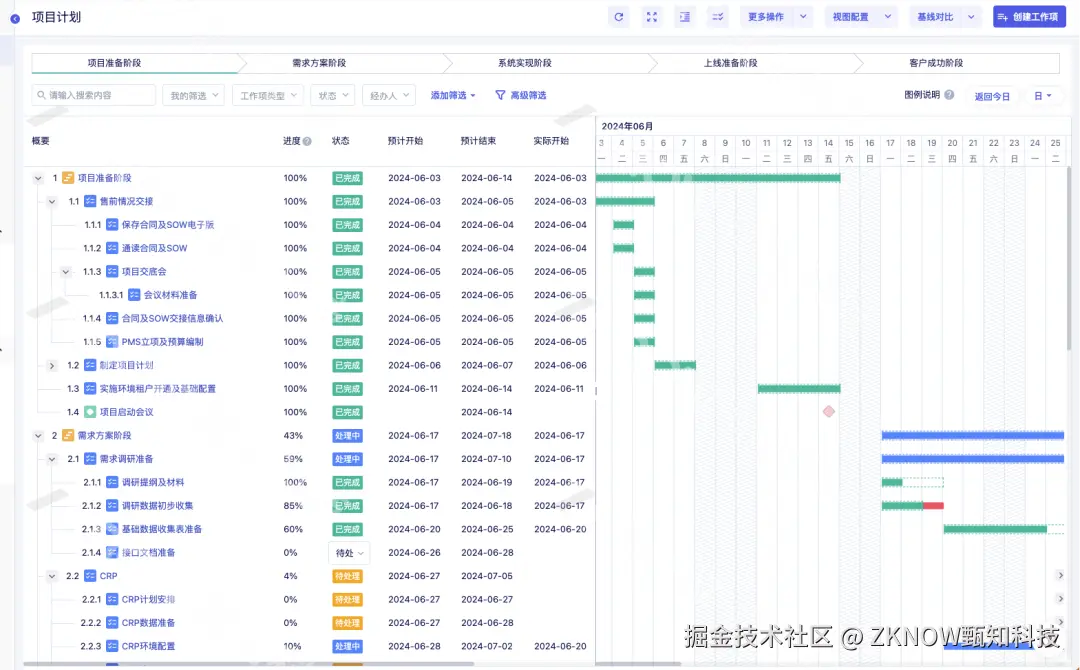Switch to the 客户成功阶段 stage tab
The width and height of the screenshot is (1080, 670).
point(957,63)
